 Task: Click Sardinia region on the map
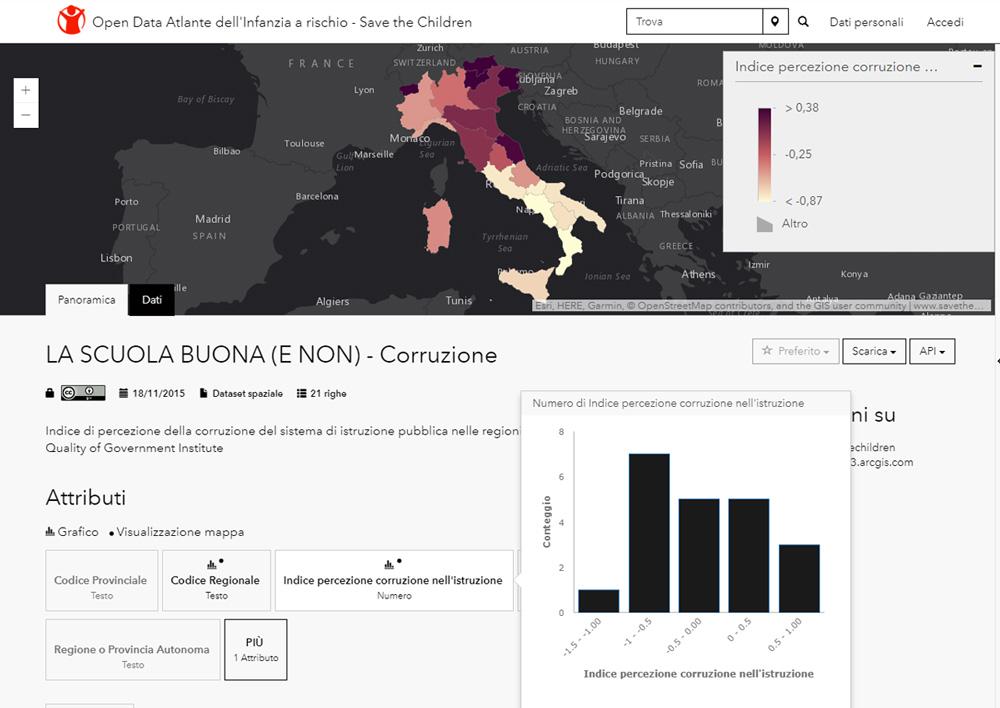(x=438, y=226)
